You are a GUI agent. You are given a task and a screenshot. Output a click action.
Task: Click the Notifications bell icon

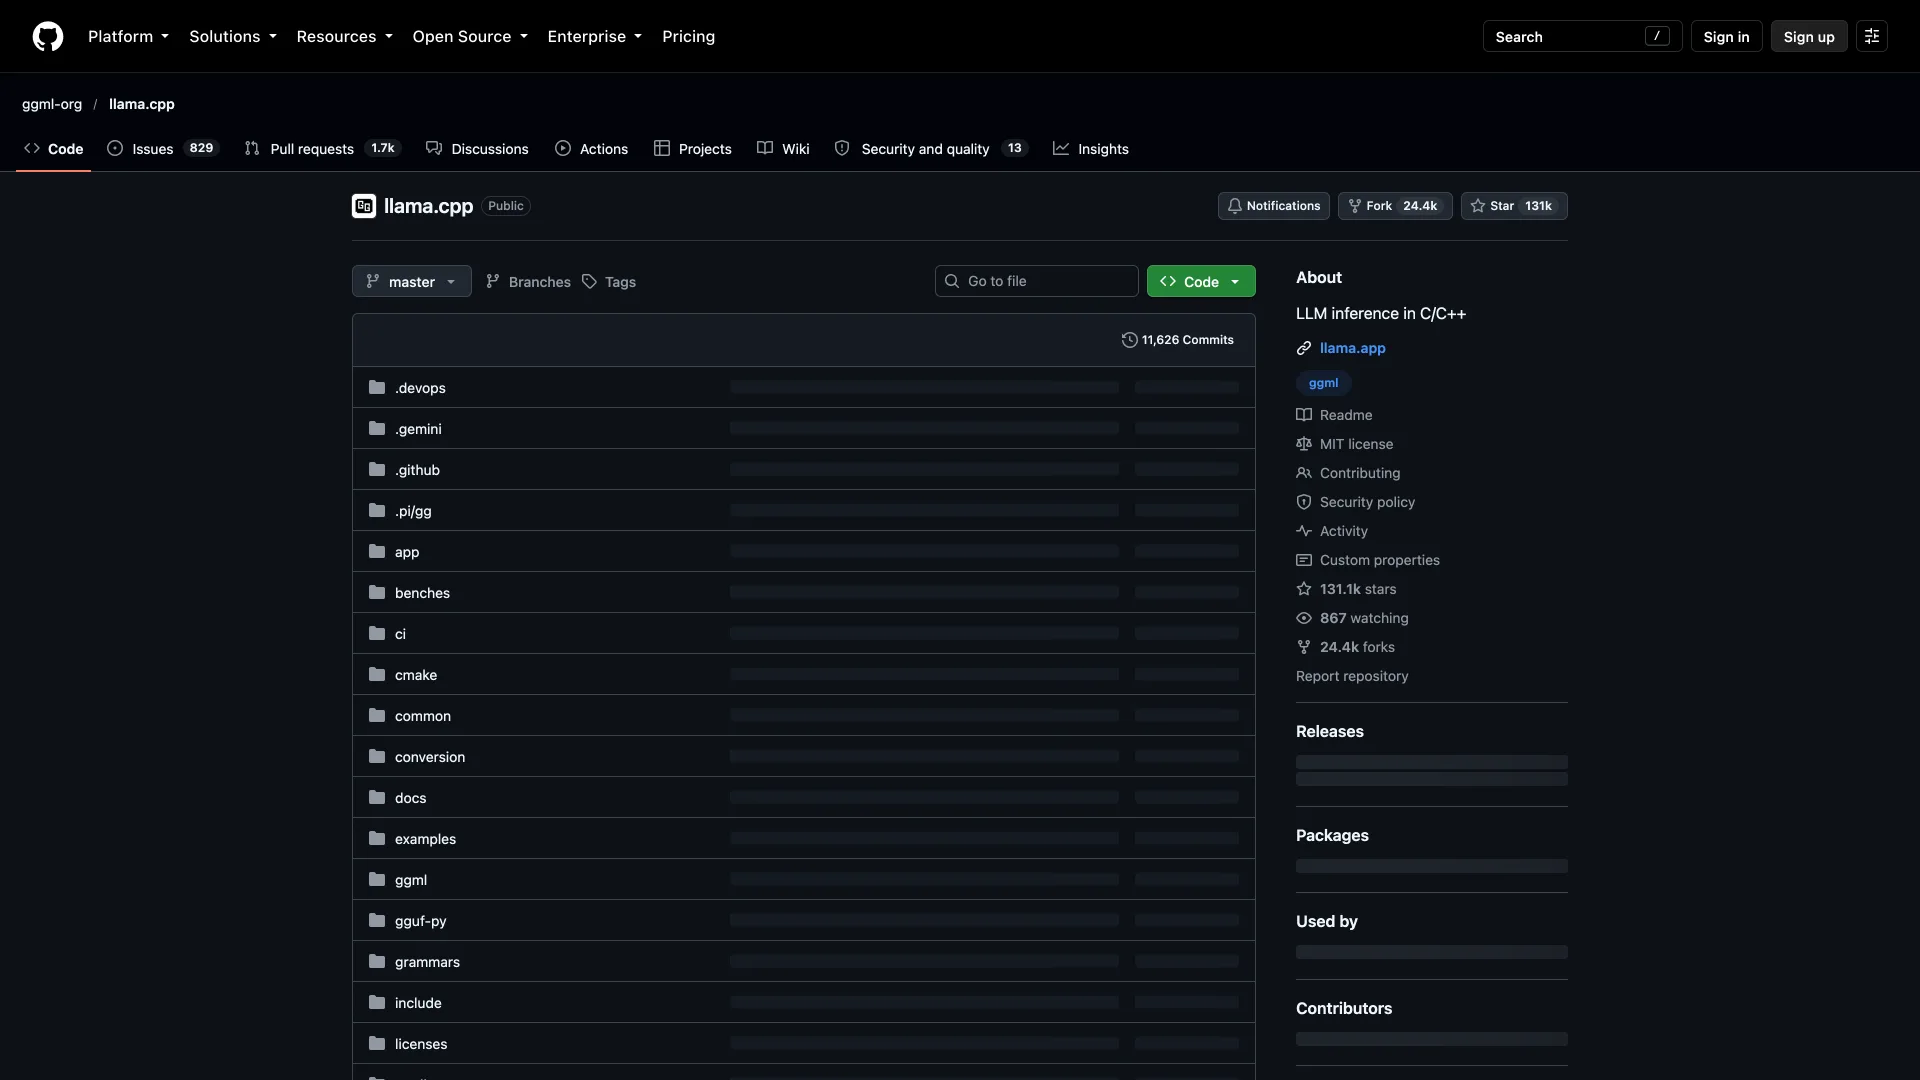1235,206
